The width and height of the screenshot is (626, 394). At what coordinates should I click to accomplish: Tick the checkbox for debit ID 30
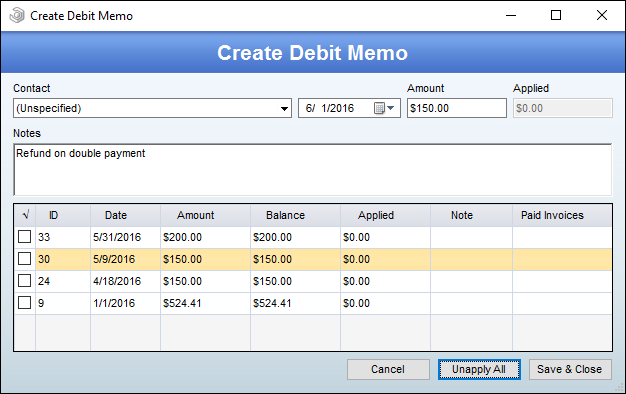[x=24, y=259]
